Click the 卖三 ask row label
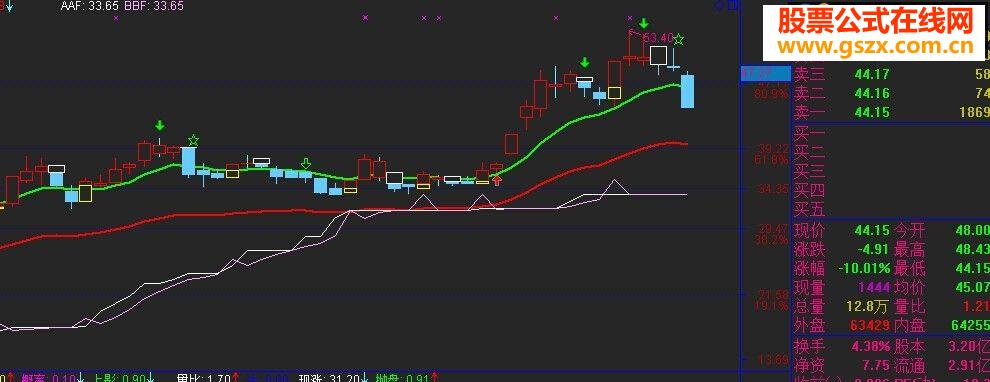The height and width of the screenshot is (382, 990). (810, 75)
